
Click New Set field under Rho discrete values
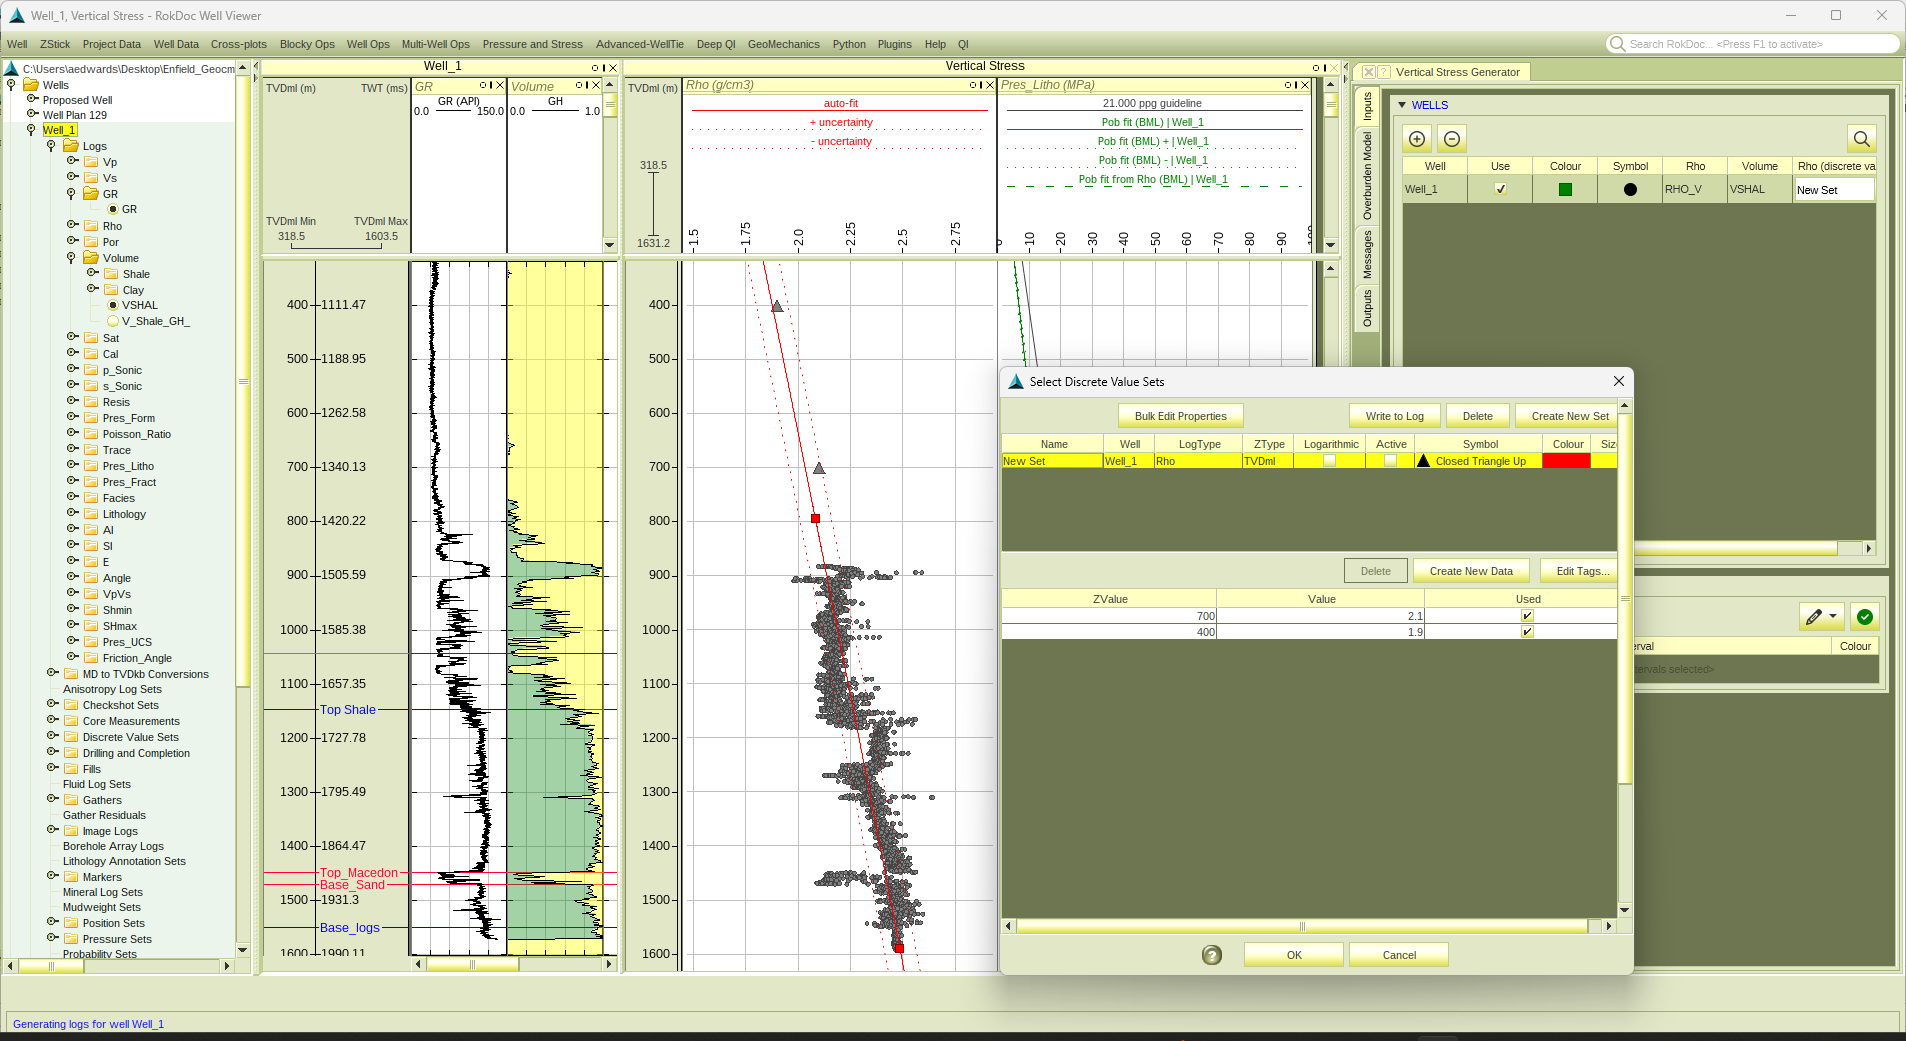[1834, 190]
